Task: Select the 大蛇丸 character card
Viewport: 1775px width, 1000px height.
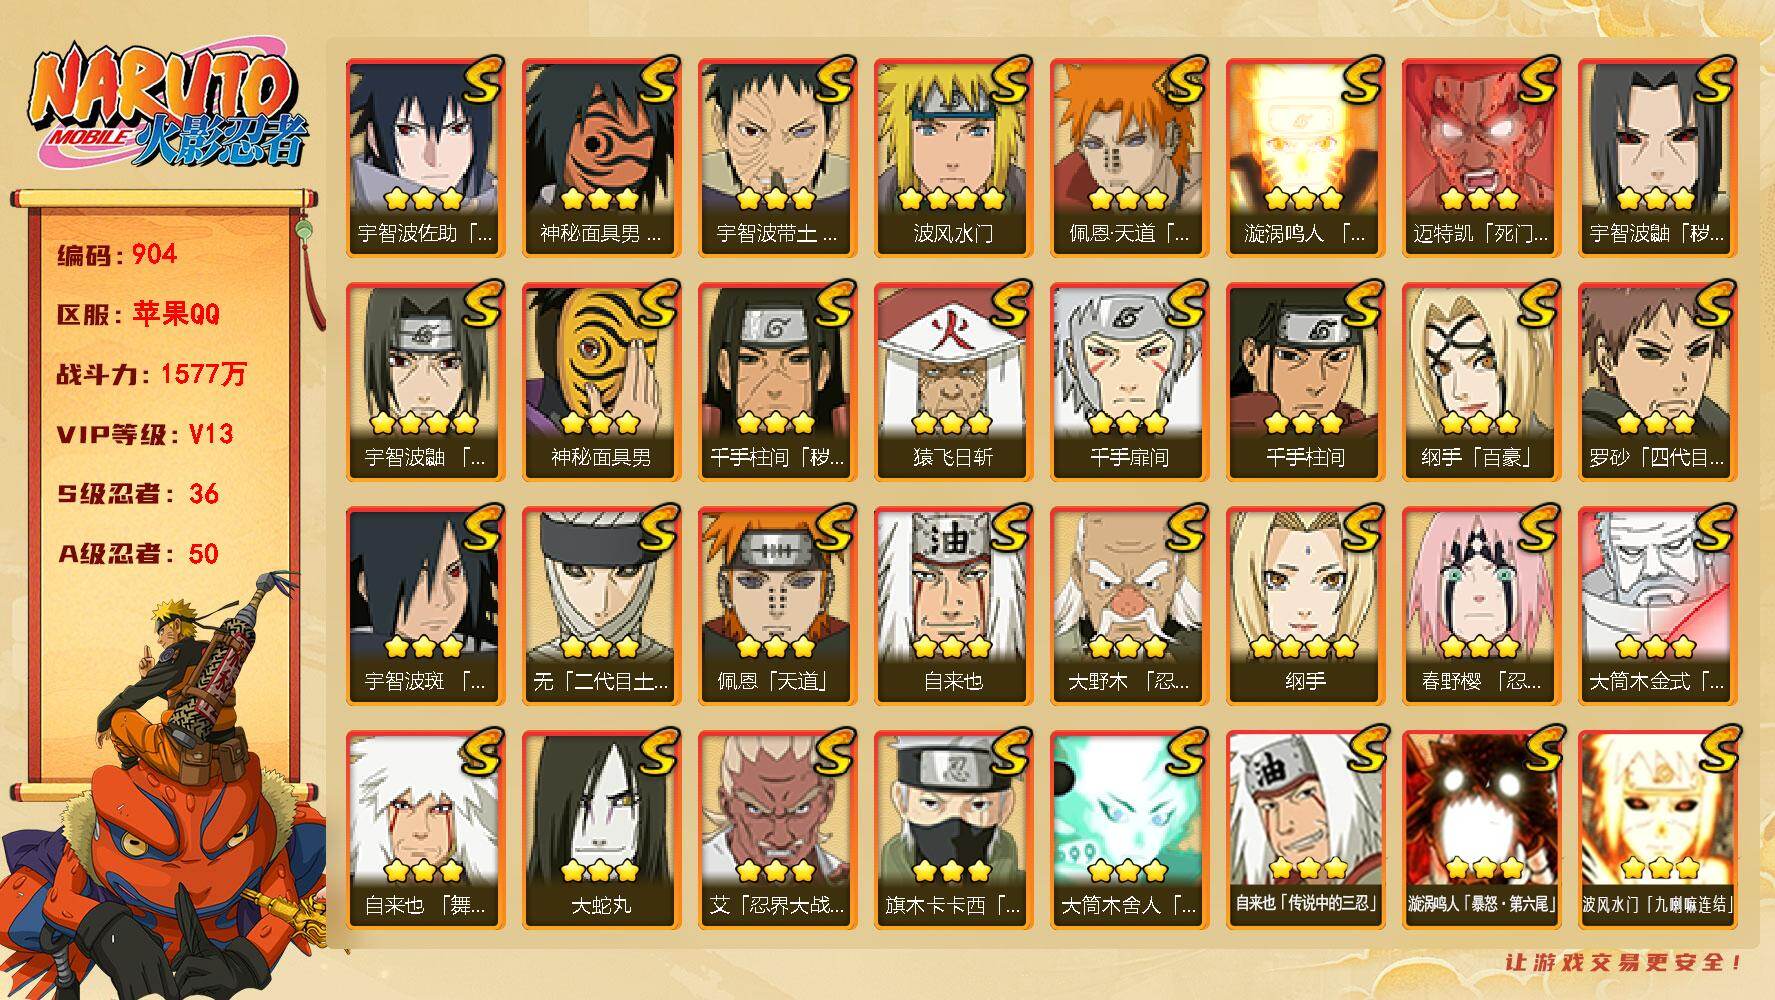Action: [601, 829]
